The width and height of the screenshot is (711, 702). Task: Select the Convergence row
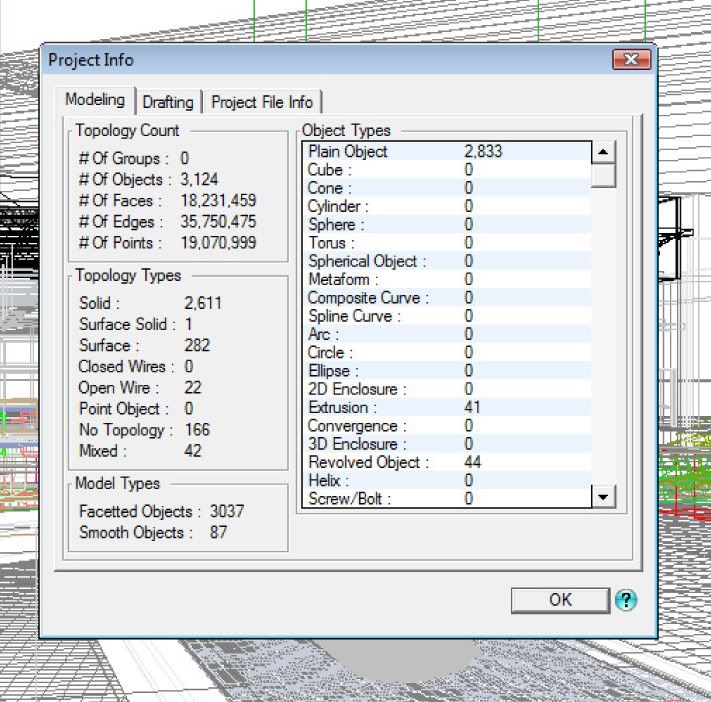coord(447,426)
